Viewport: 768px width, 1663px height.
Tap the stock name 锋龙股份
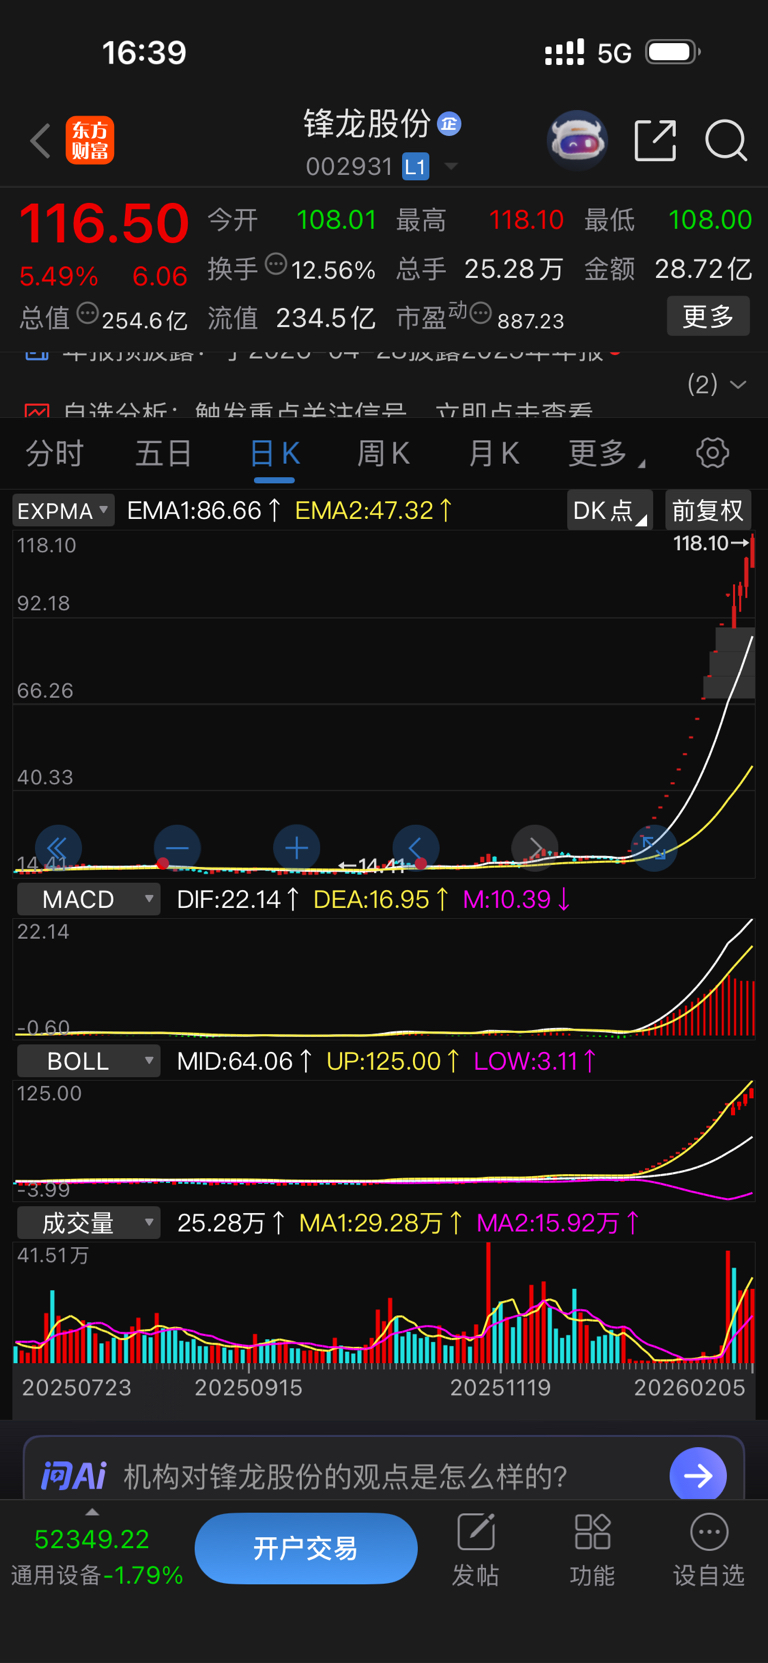367,123
